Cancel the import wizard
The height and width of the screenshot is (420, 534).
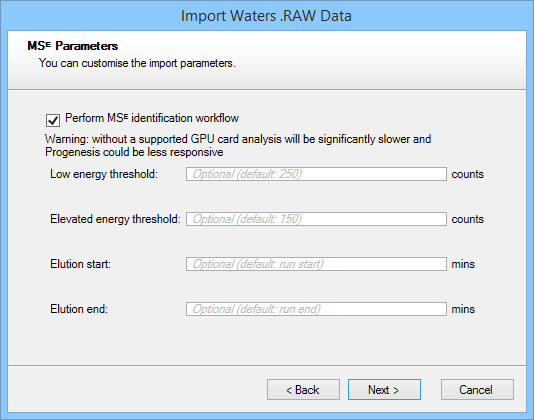pos(477,389)
